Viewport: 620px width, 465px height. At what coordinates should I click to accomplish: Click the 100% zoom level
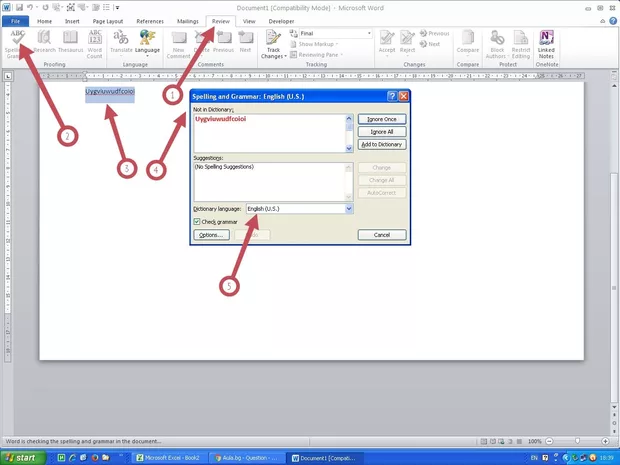click(535, 441)
